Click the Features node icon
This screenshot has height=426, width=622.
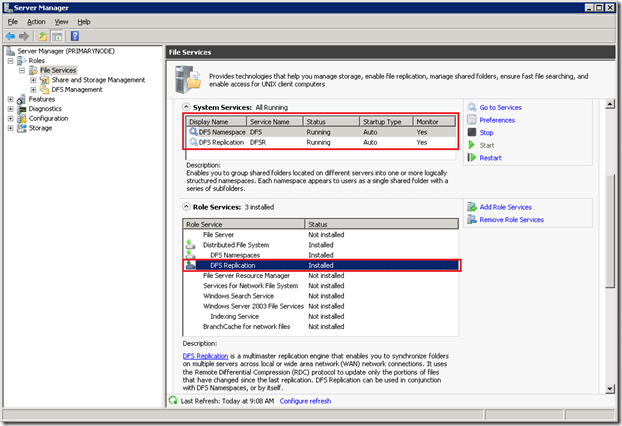(x=21, y=99)
